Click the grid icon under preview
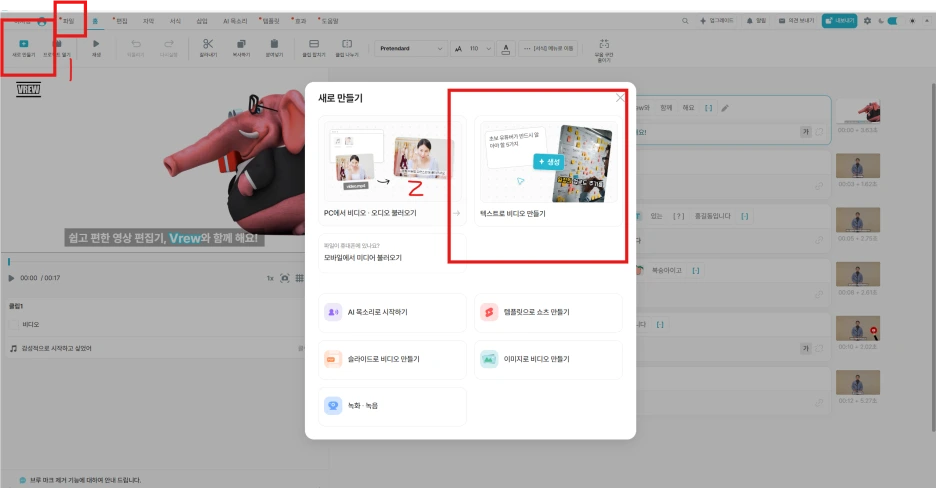 pyautogui.click(x=300, y=278)
